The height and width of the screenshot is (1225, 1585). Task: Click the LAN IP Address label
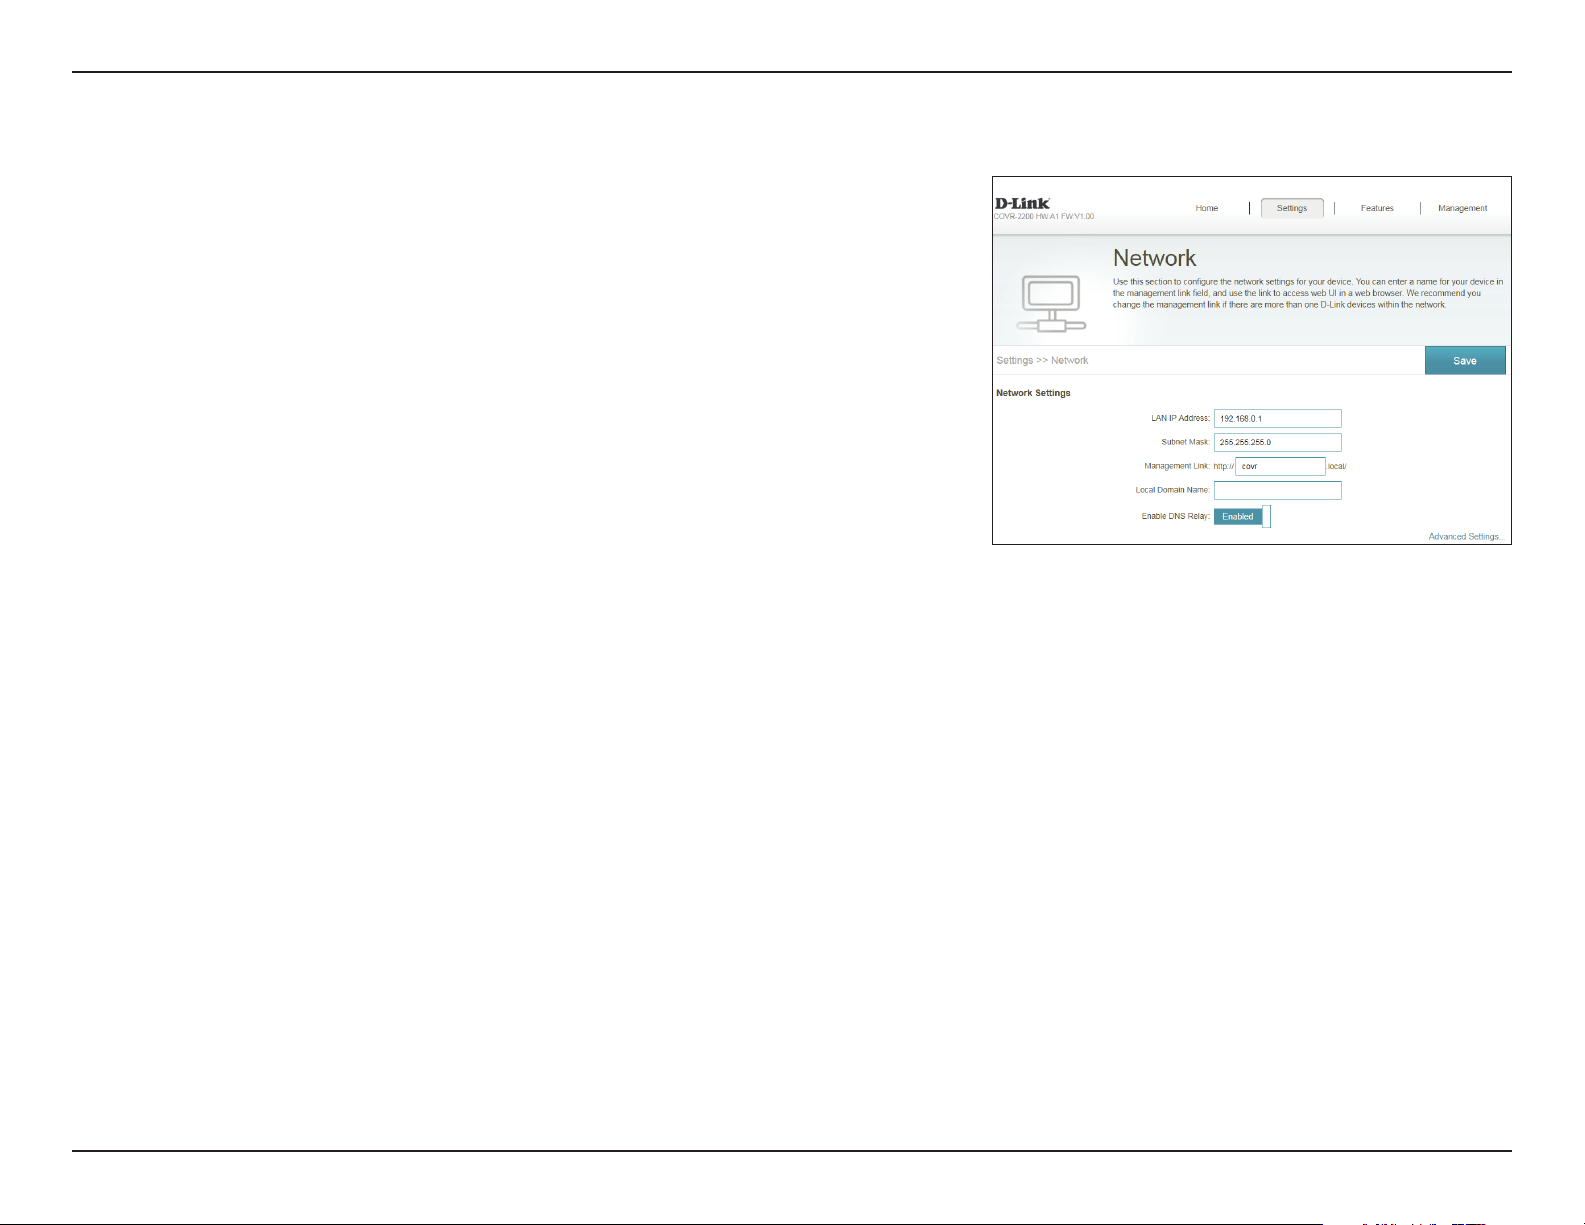click(x=1180, y=418)
